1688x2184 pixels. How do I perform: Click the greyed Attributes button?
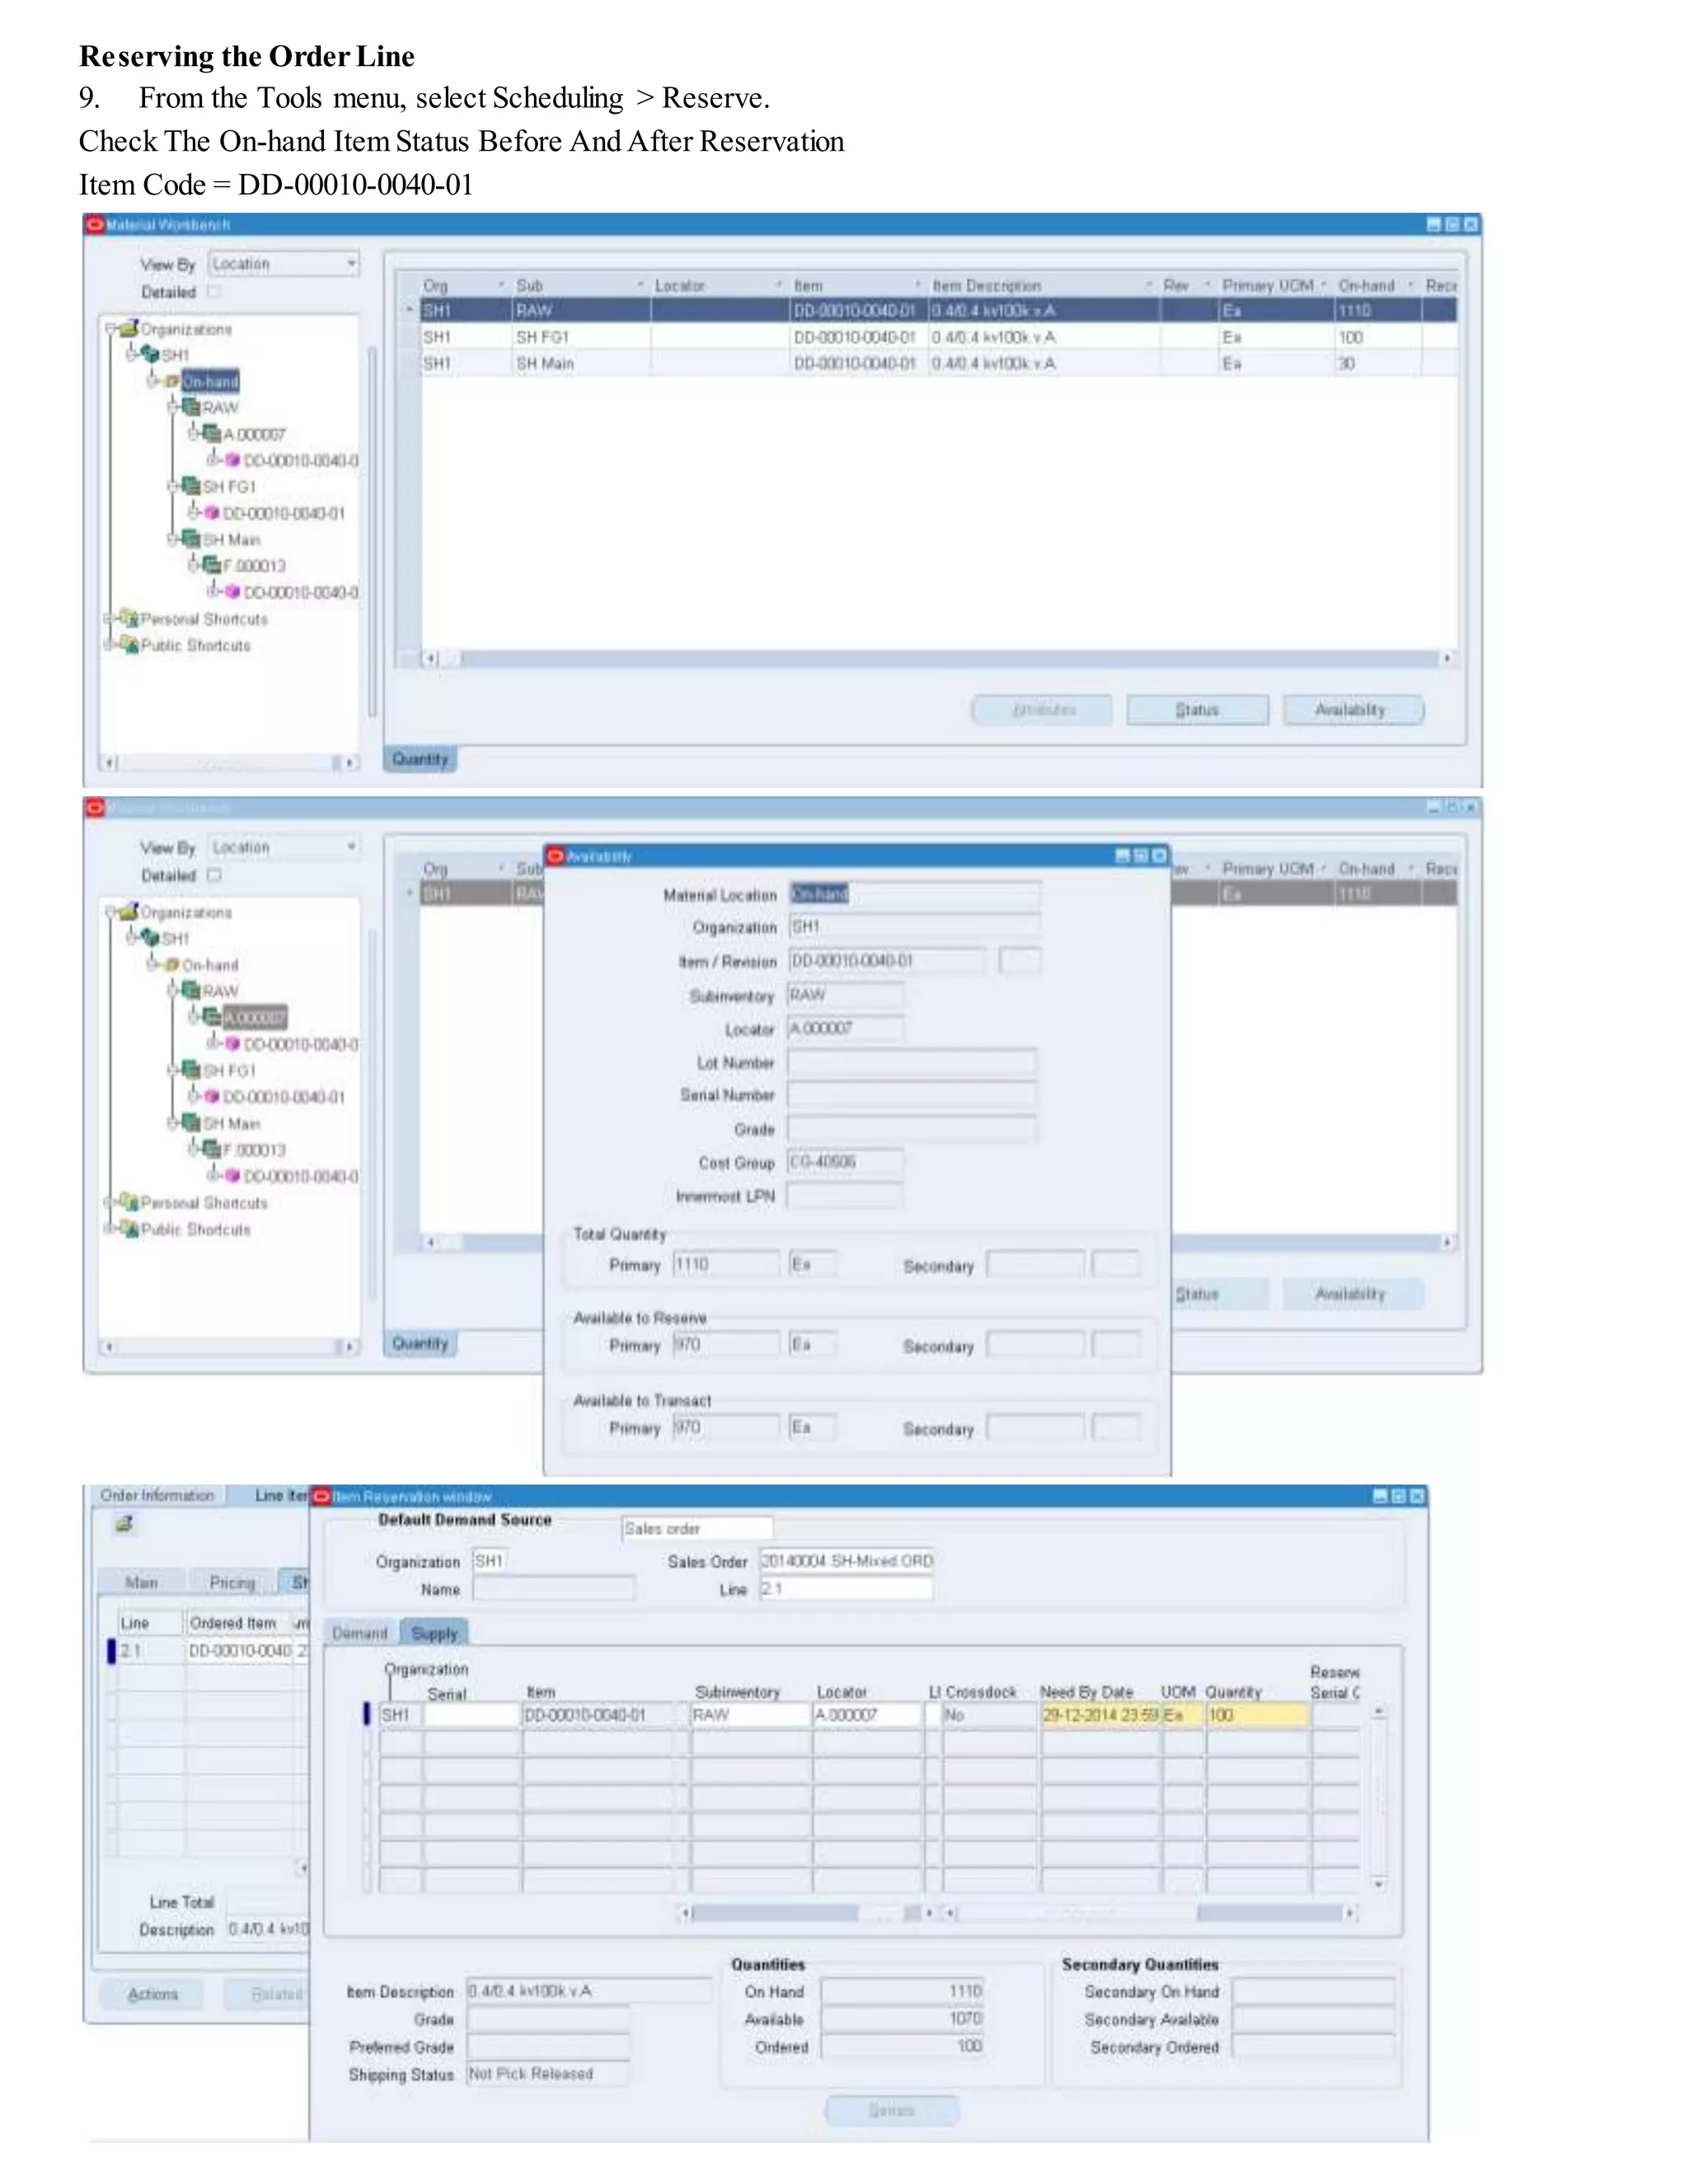pyautogui.click(x=1042, y=710)
